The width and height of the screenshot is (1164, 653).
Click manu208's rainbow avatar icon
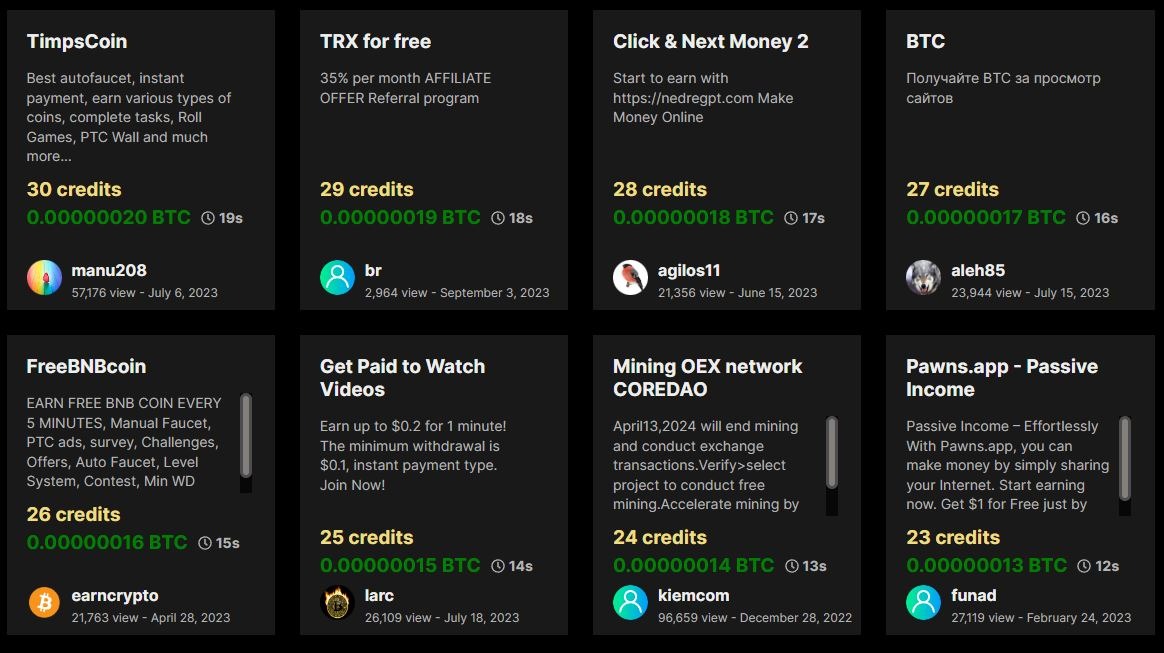click(45, 278)
